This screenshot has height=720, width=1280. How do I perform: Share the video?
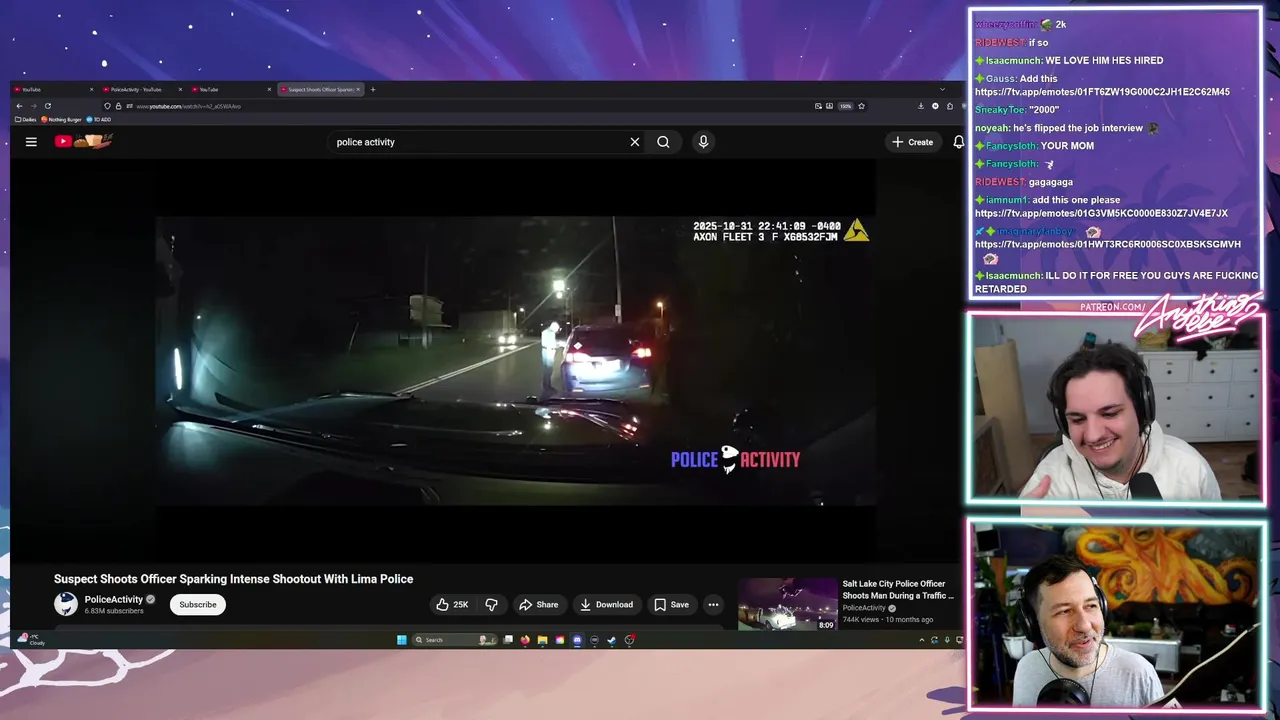(x=538, y=604)
